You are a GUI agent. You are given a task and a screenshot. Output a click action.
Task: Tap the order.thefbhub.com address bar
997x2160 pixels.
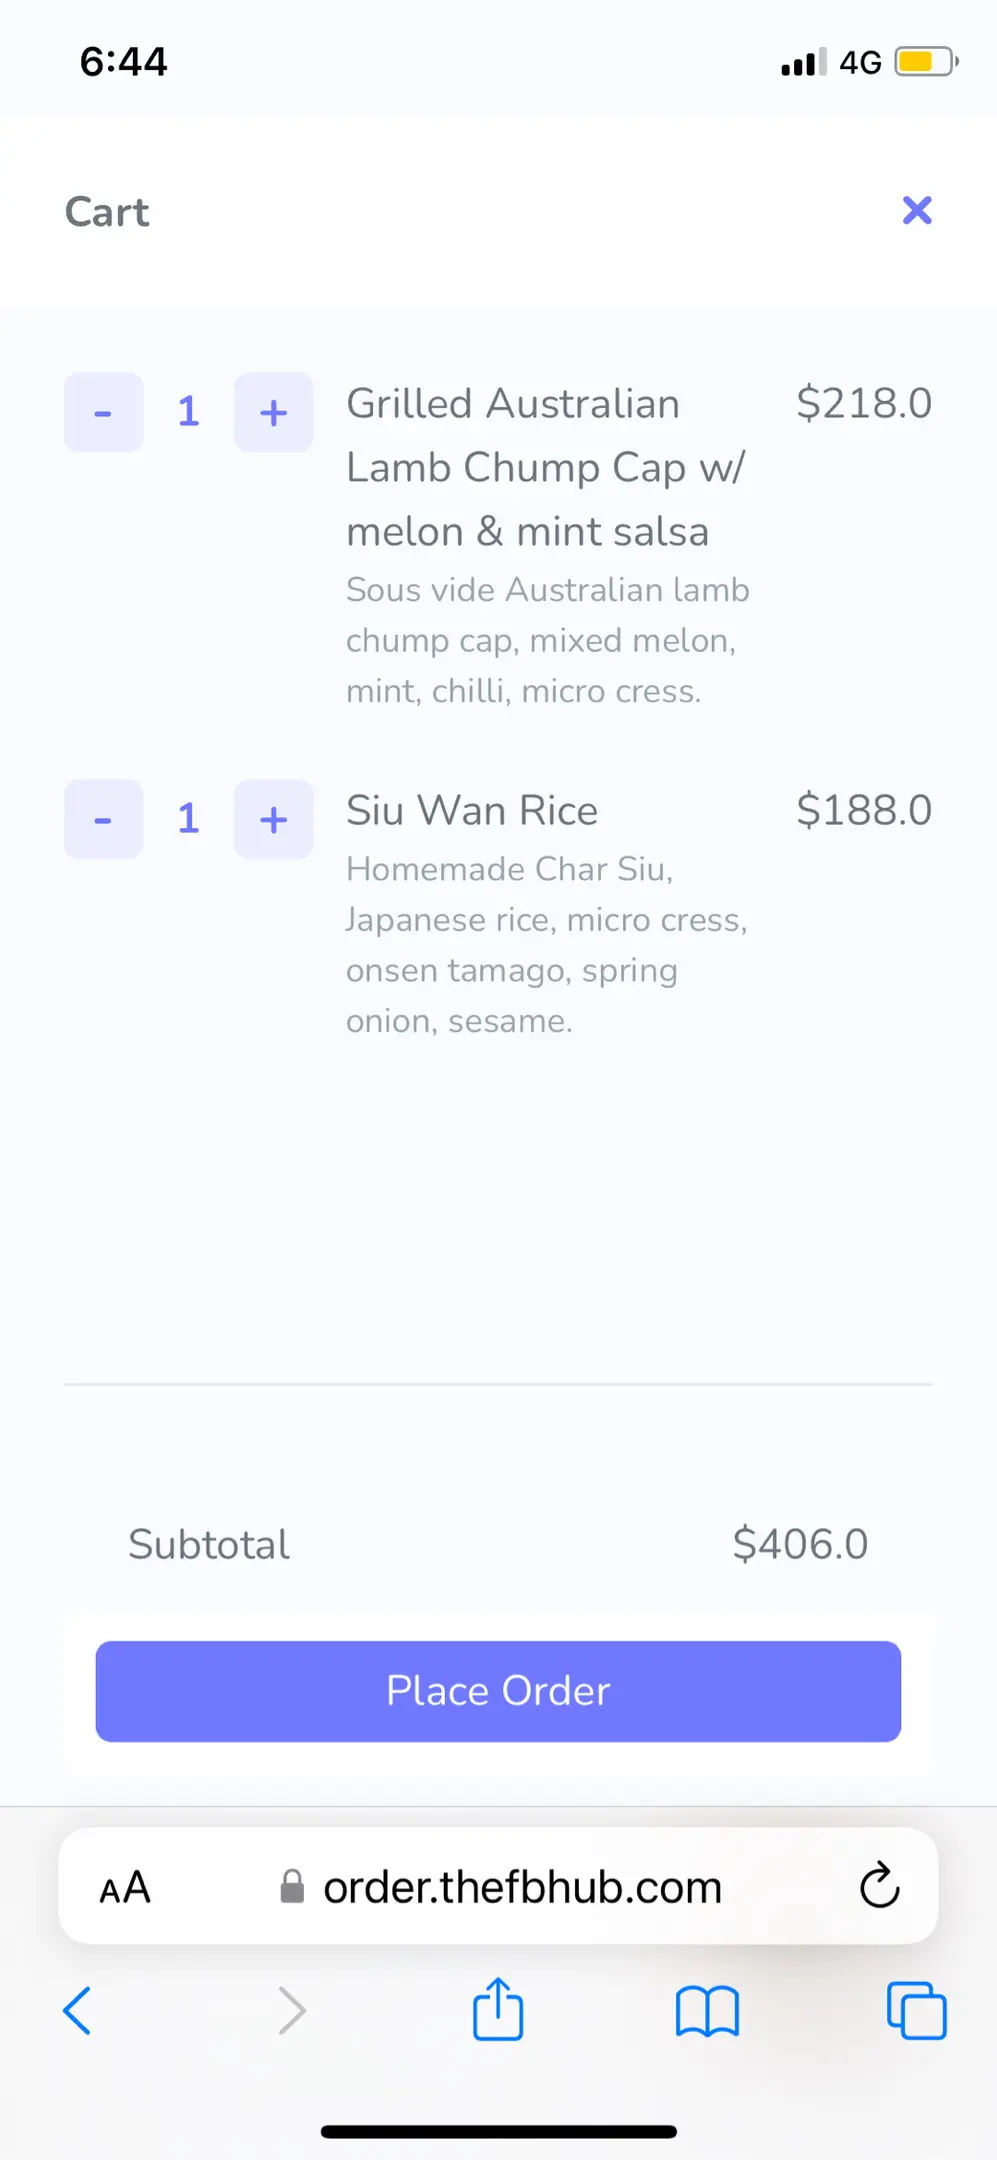[522, 1888]
